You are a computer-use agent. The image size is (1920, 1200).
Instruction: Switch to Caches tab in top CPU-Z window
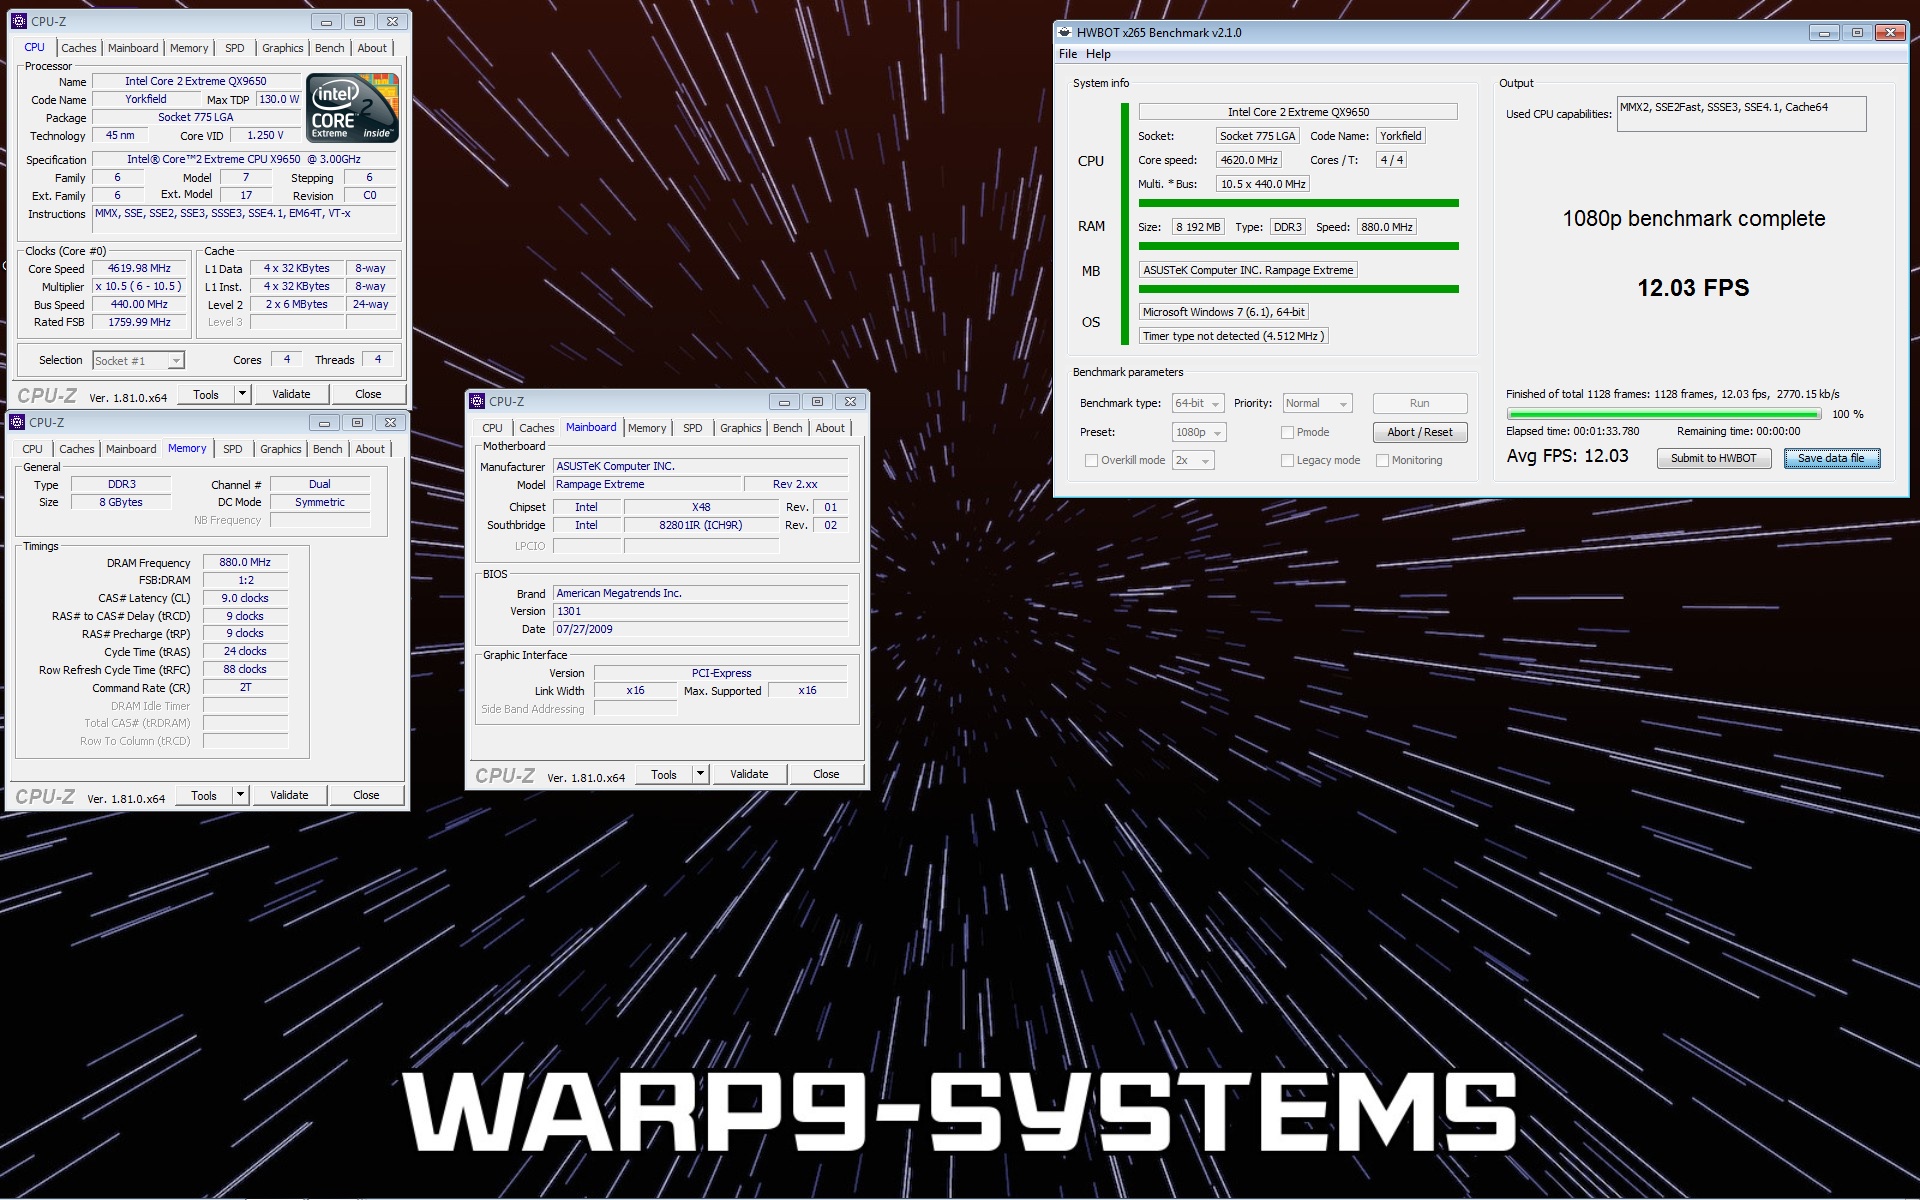pos(79,48)
